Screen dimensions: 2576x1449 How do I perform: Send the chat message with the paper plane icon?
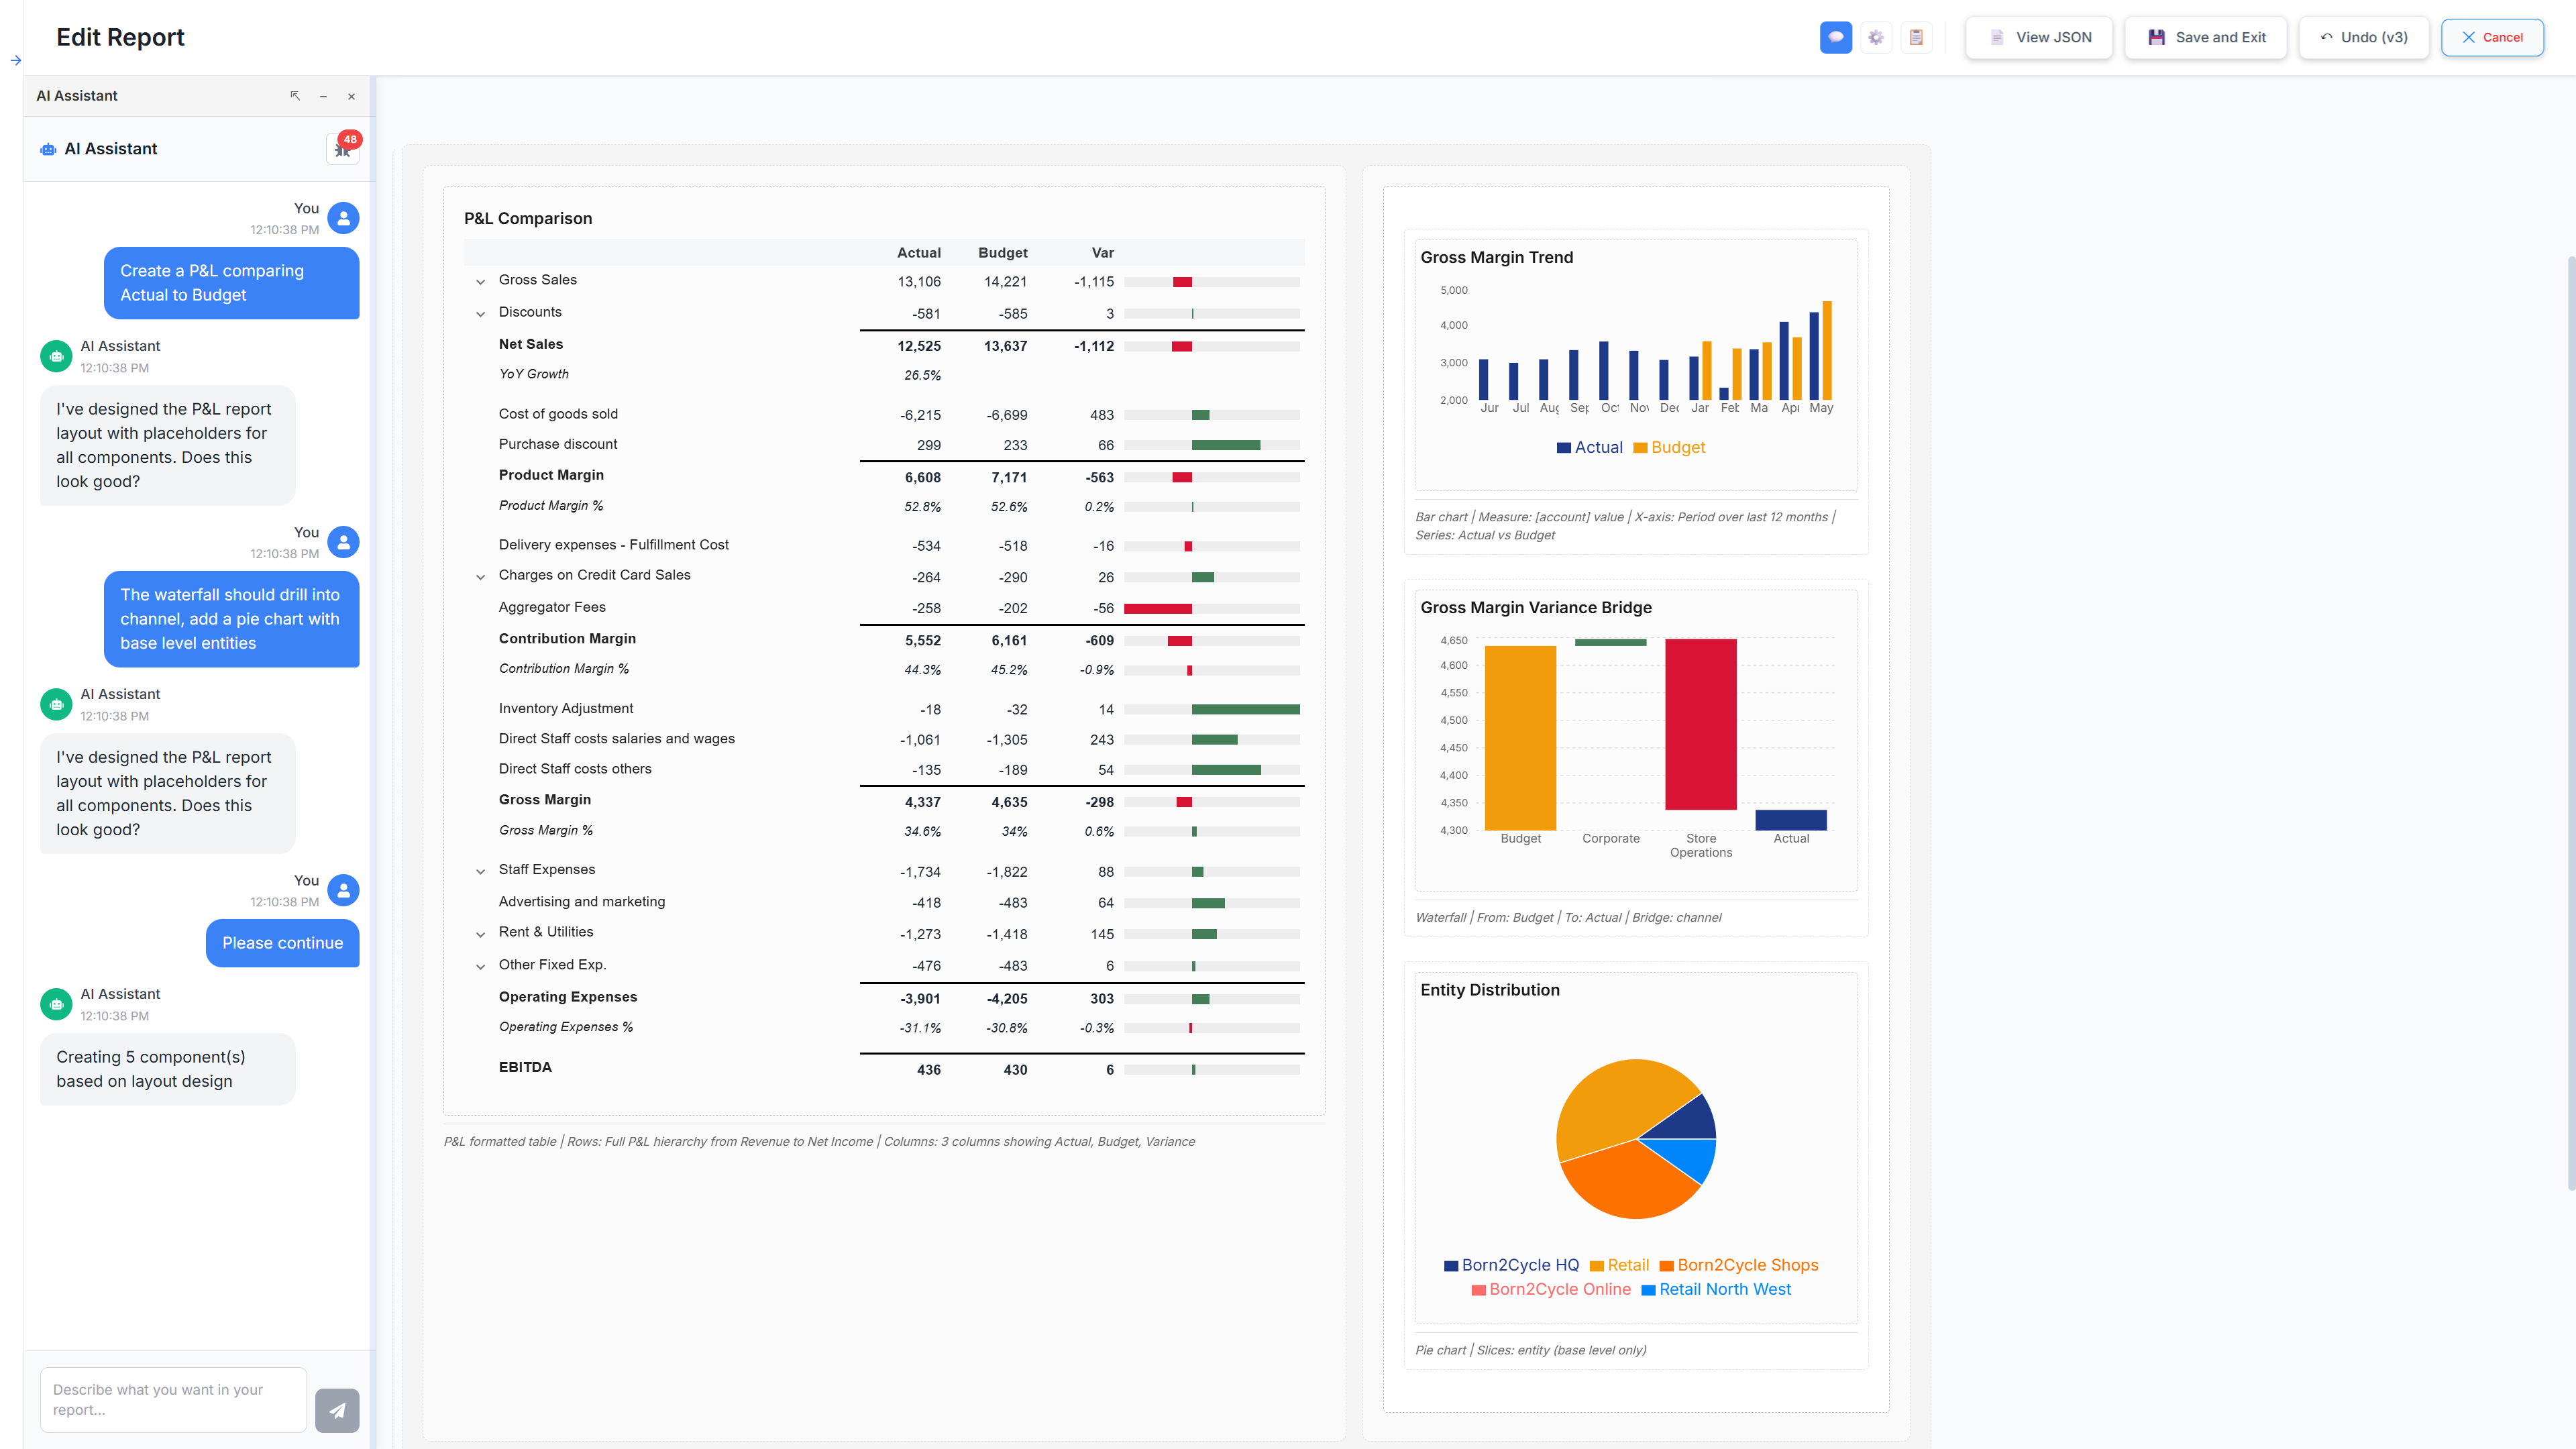coord(337,1410)
